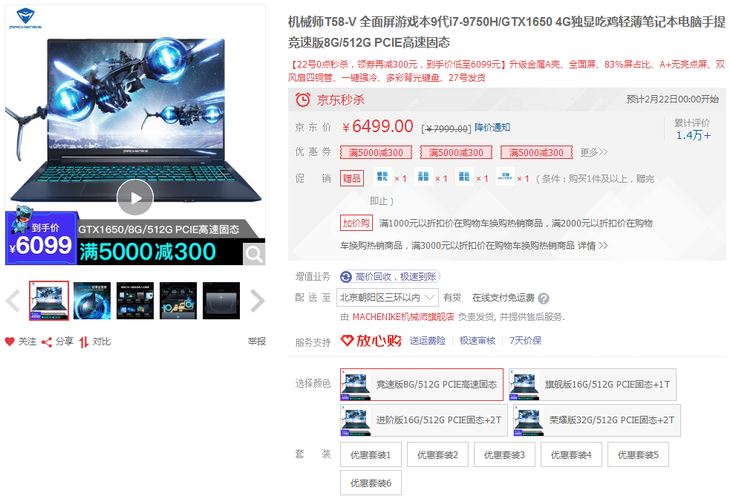
Task: Expand 更多 coupons list
Action: (x=594, y=152)
